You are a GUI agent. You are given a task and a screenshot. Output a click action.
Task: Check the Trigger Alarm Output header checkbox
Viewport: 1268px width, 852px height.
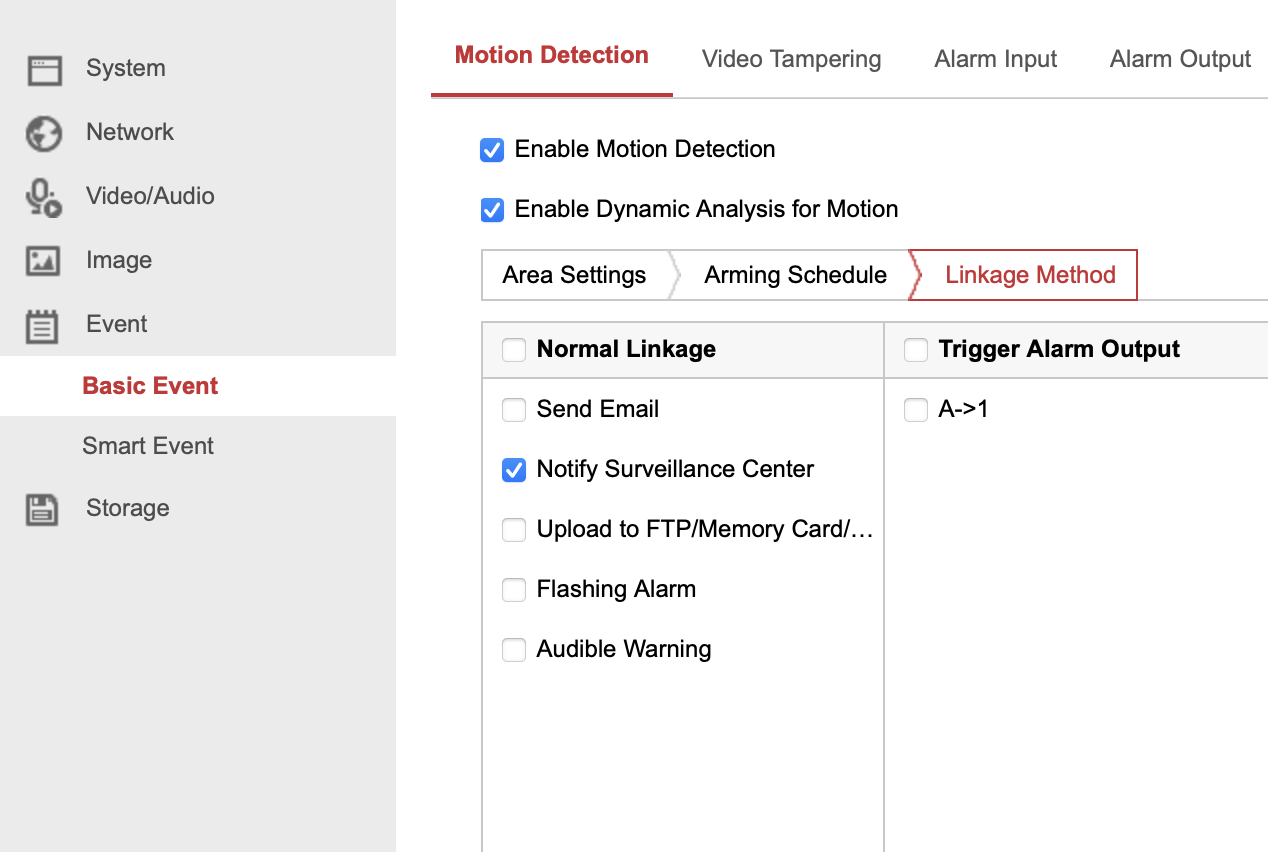point(915,349)
